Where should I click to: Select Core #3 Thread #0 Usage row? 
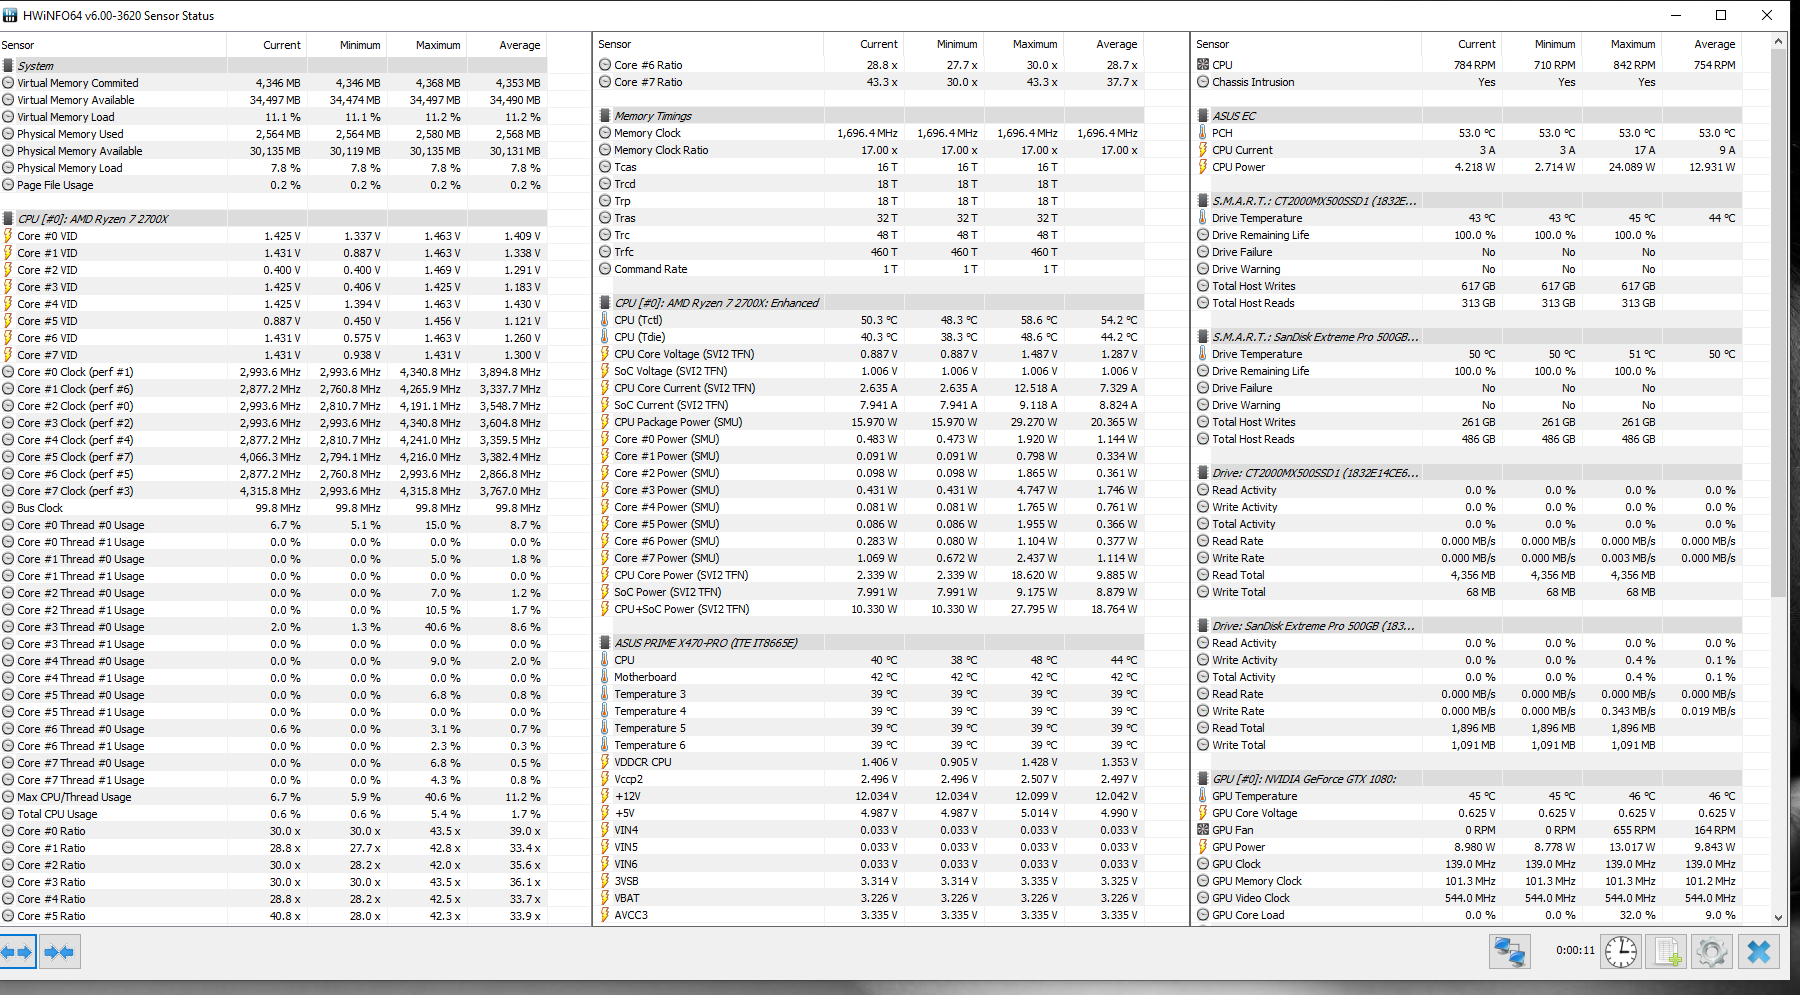(x=273, y=627)
